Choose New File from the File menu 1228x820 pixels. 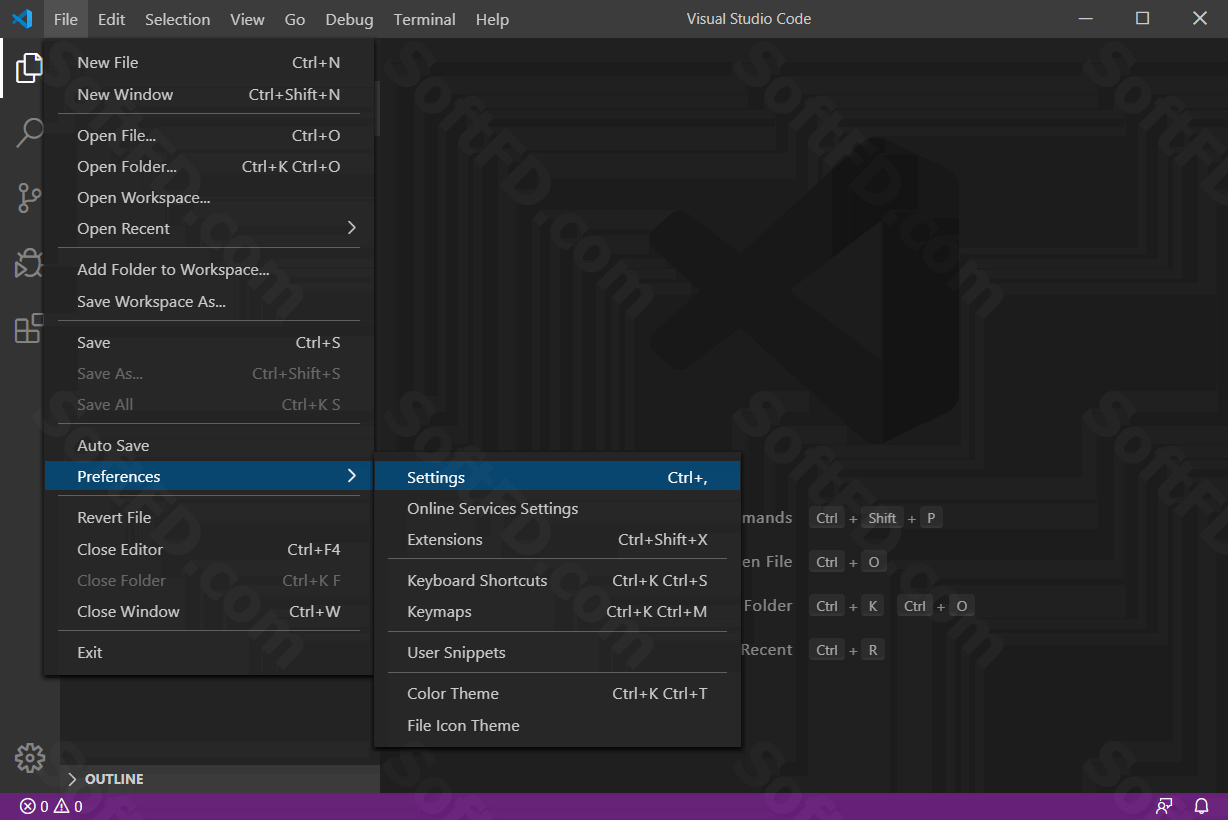209,62
